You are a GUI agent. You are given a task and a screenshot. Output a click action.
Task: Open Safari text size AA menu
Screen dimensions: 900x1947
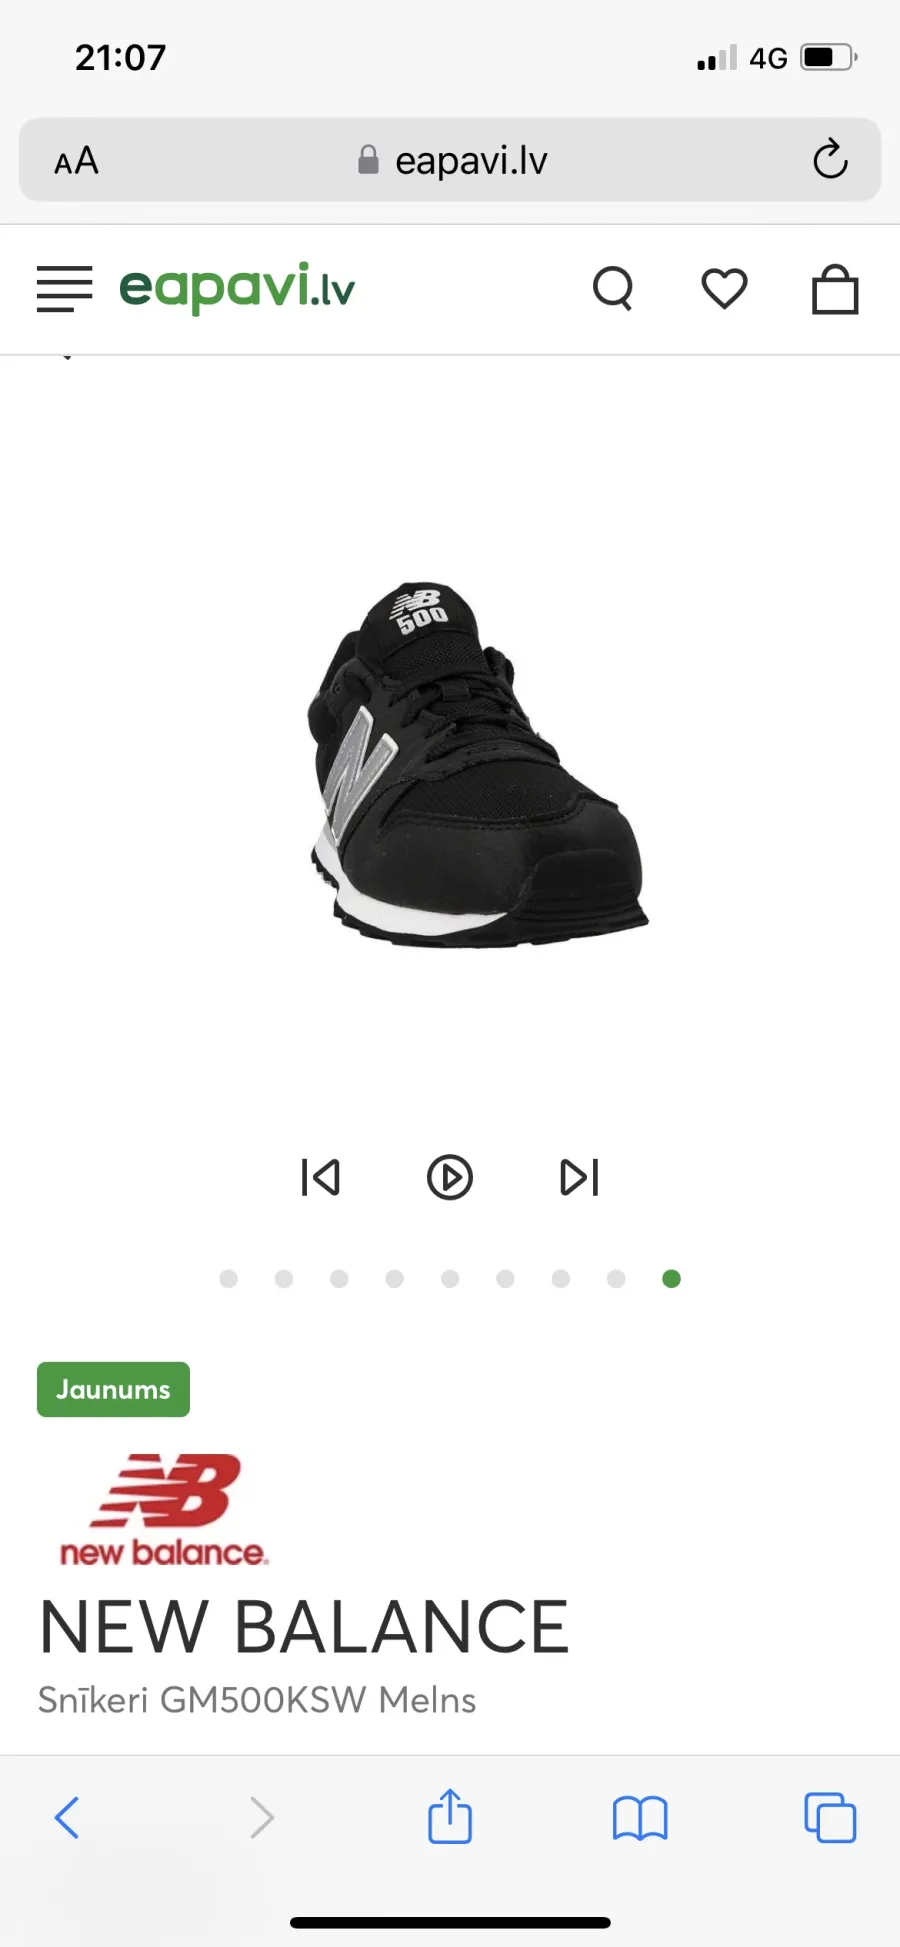tap(76, 160)
